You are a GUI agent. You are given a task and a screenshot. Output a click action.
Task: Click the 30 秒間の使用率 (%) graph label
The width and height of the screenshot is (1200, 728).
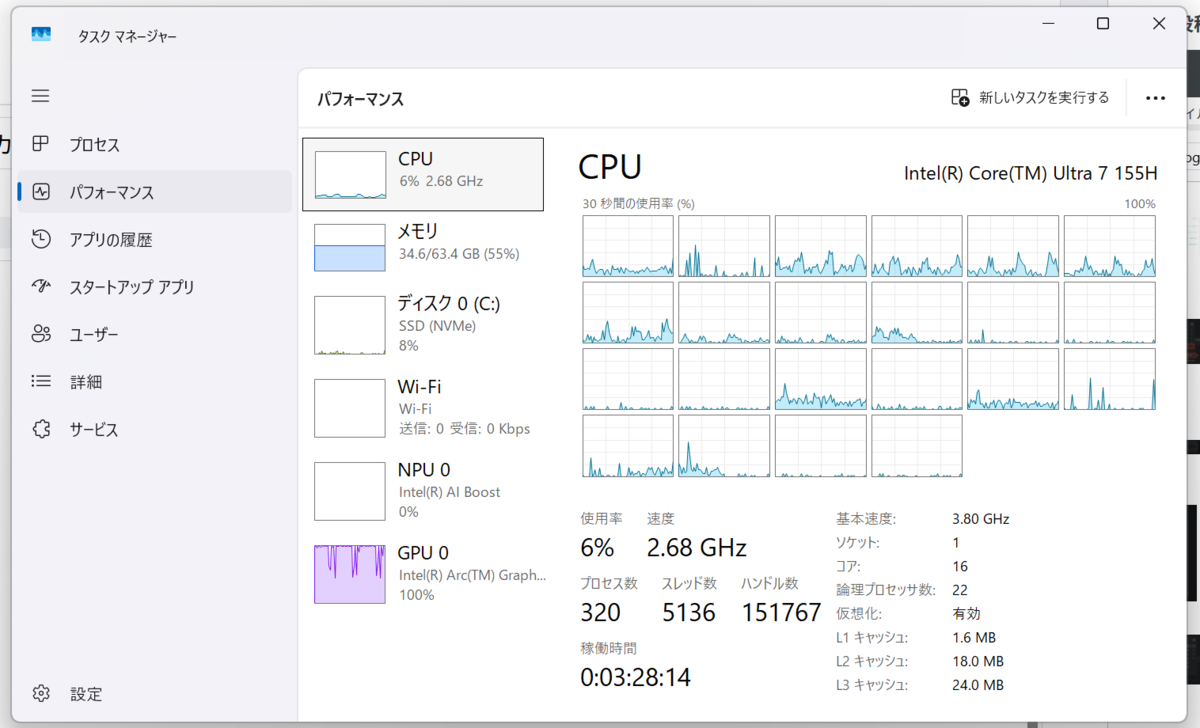[x=639, y=203]
